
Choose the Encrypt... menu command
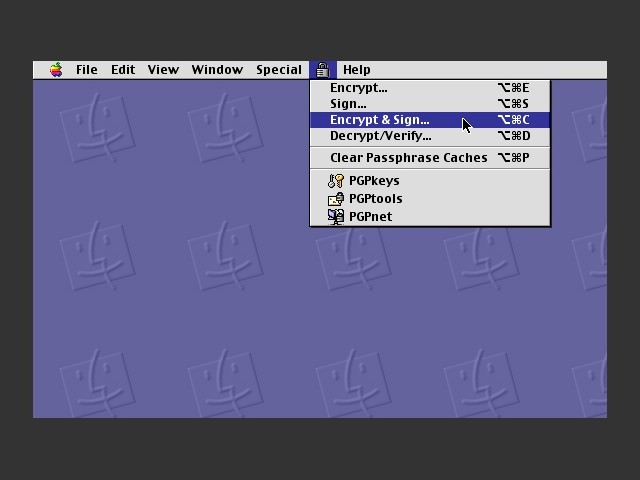tap(430, 88)
